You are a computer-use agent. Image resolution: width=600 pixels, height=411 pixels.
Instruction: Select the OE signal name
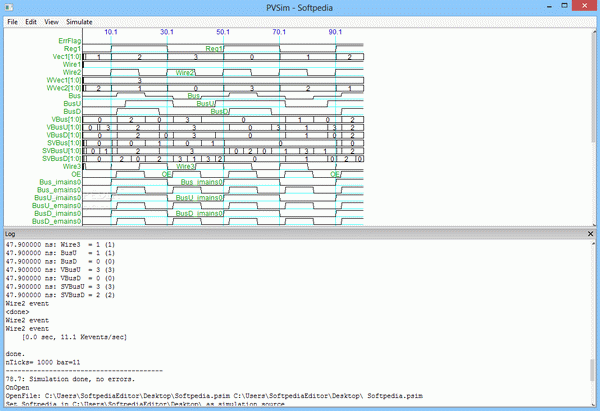click(x=76, y=174)
